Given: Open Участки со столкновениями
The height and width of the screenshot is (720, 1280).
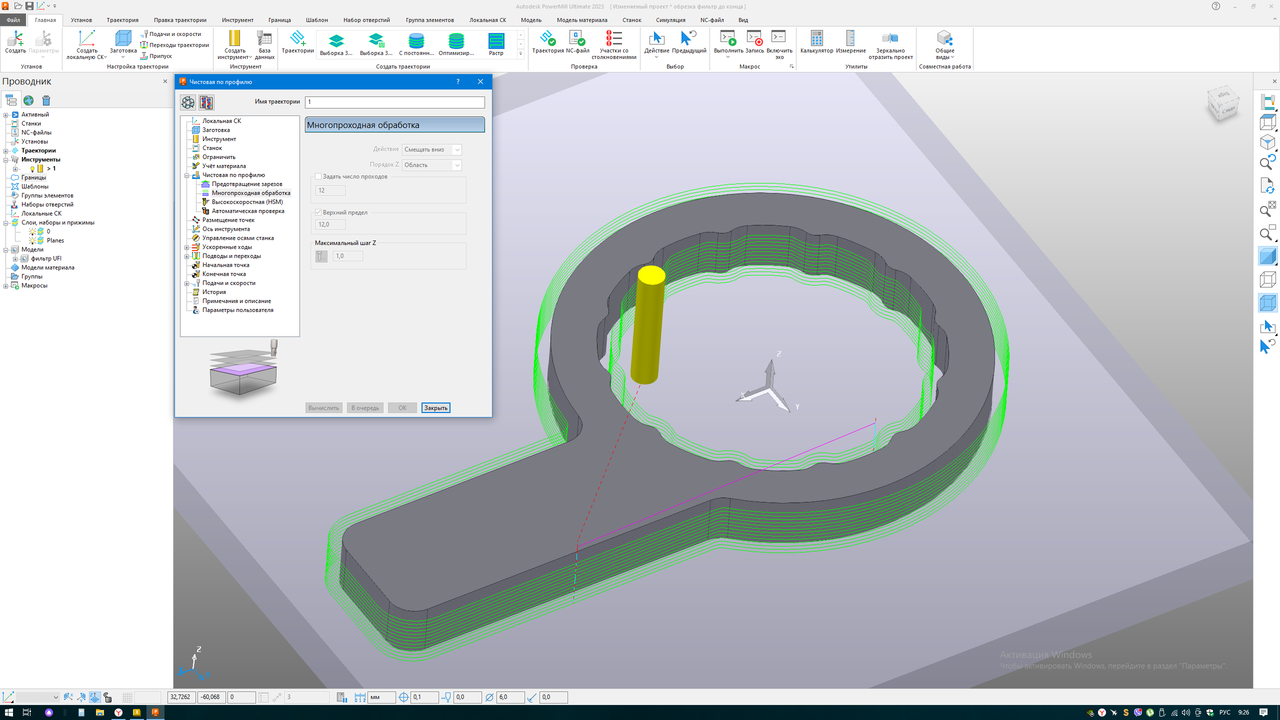Looking at the screenshot, I should click(614, 45).
